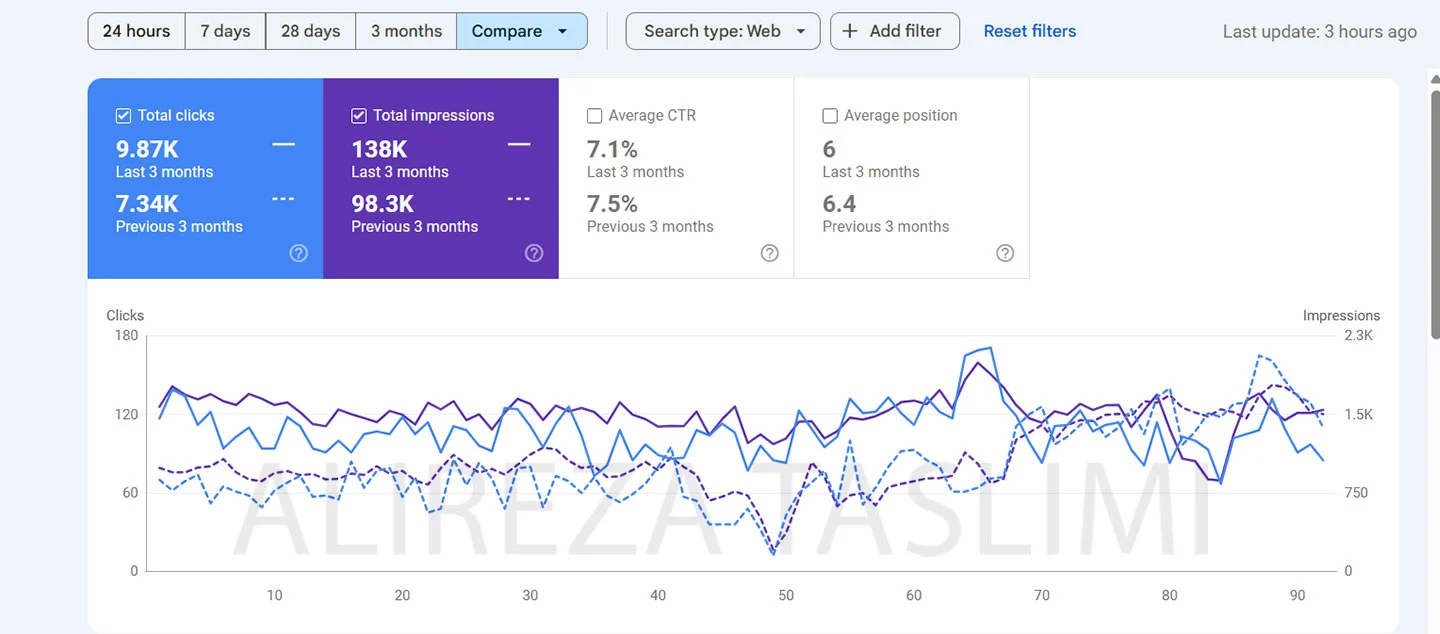Click help icon on Average position card
Image resolution: width=1440 pixels, height=634 pixels.
[x=1005, y=253]
